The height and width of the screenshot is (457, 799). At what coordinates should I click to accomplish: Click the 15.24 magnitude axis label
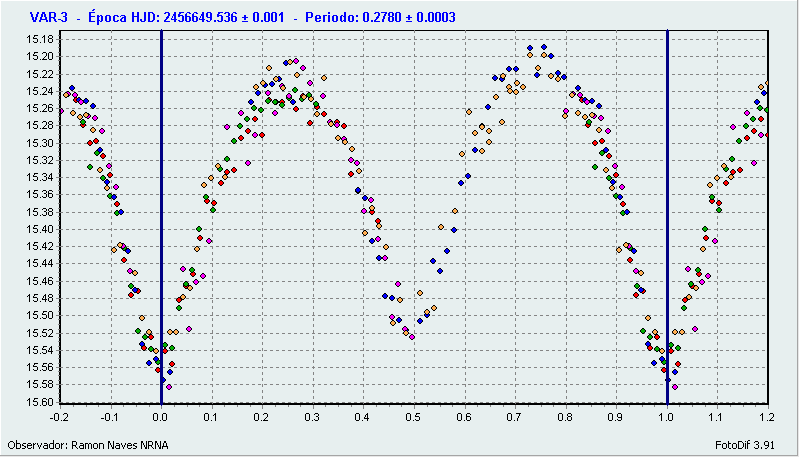point(40,91)
